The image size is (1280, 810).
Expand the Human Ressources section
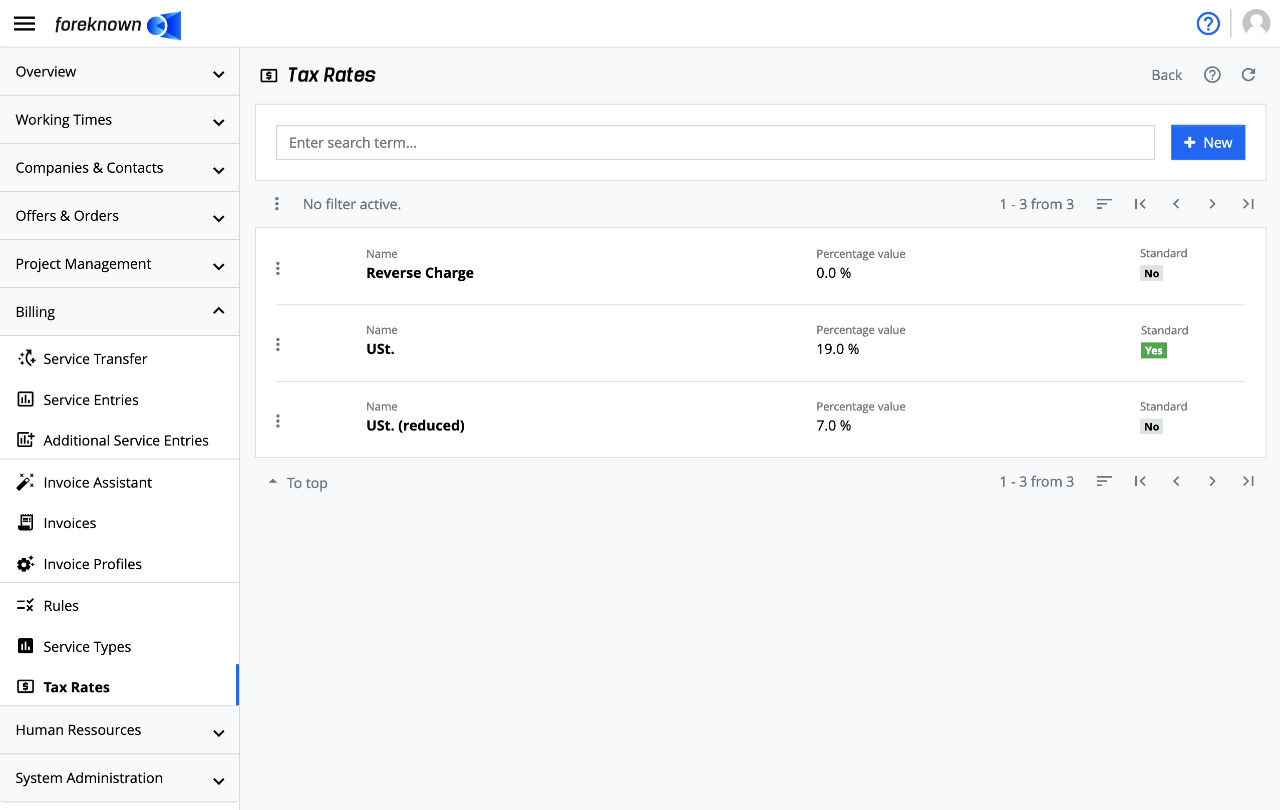tap(119, 730)
